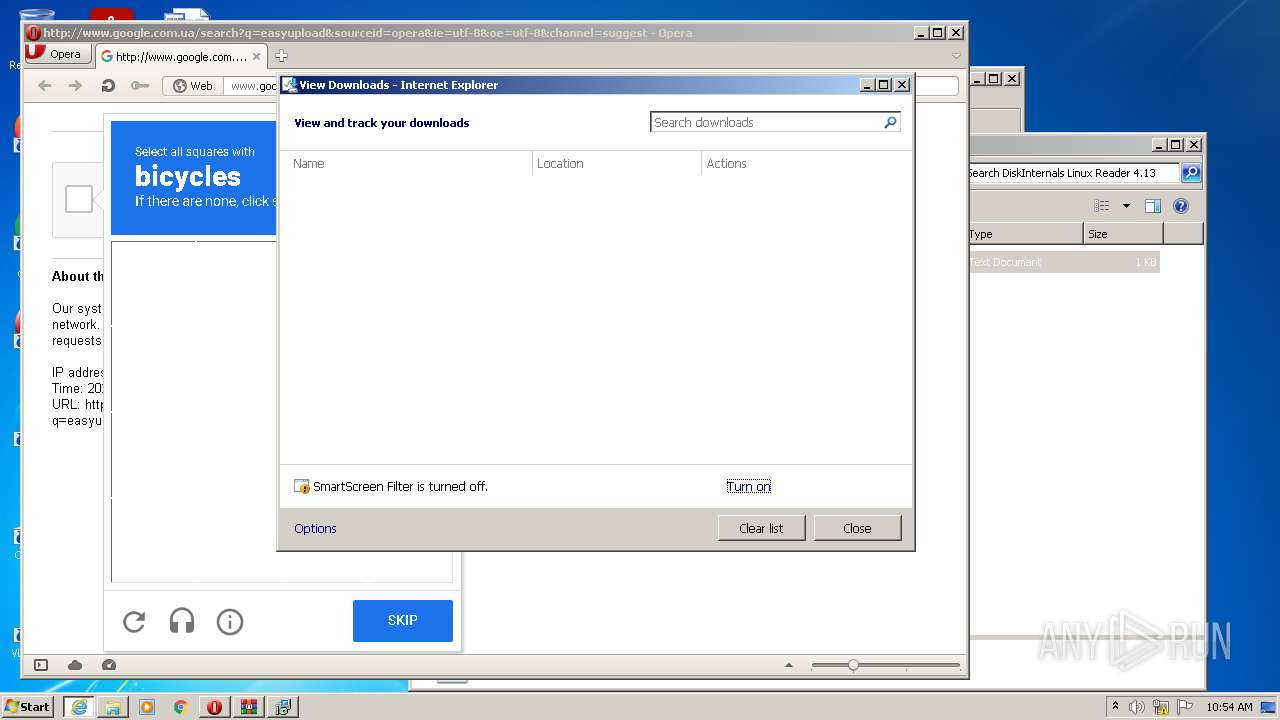Open Windows Explorer from taskbar
Screen dimensions: 1280x720
pos(113,707)
